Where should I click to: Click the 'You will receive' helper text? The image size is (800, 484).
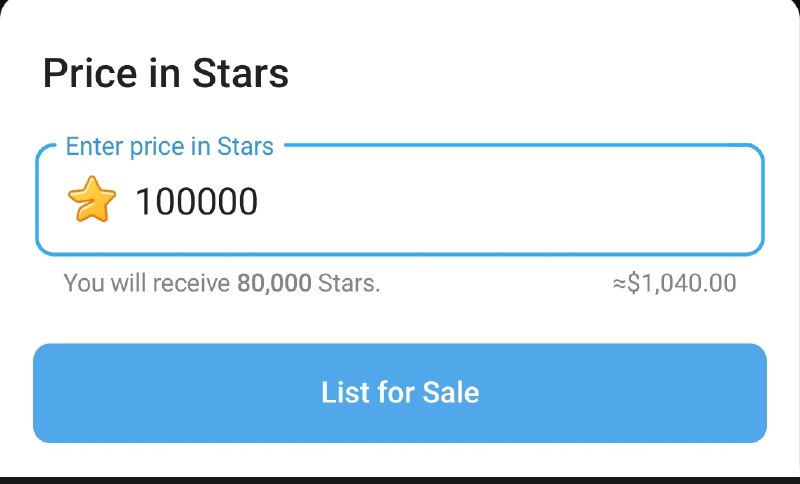click(147, 283)
